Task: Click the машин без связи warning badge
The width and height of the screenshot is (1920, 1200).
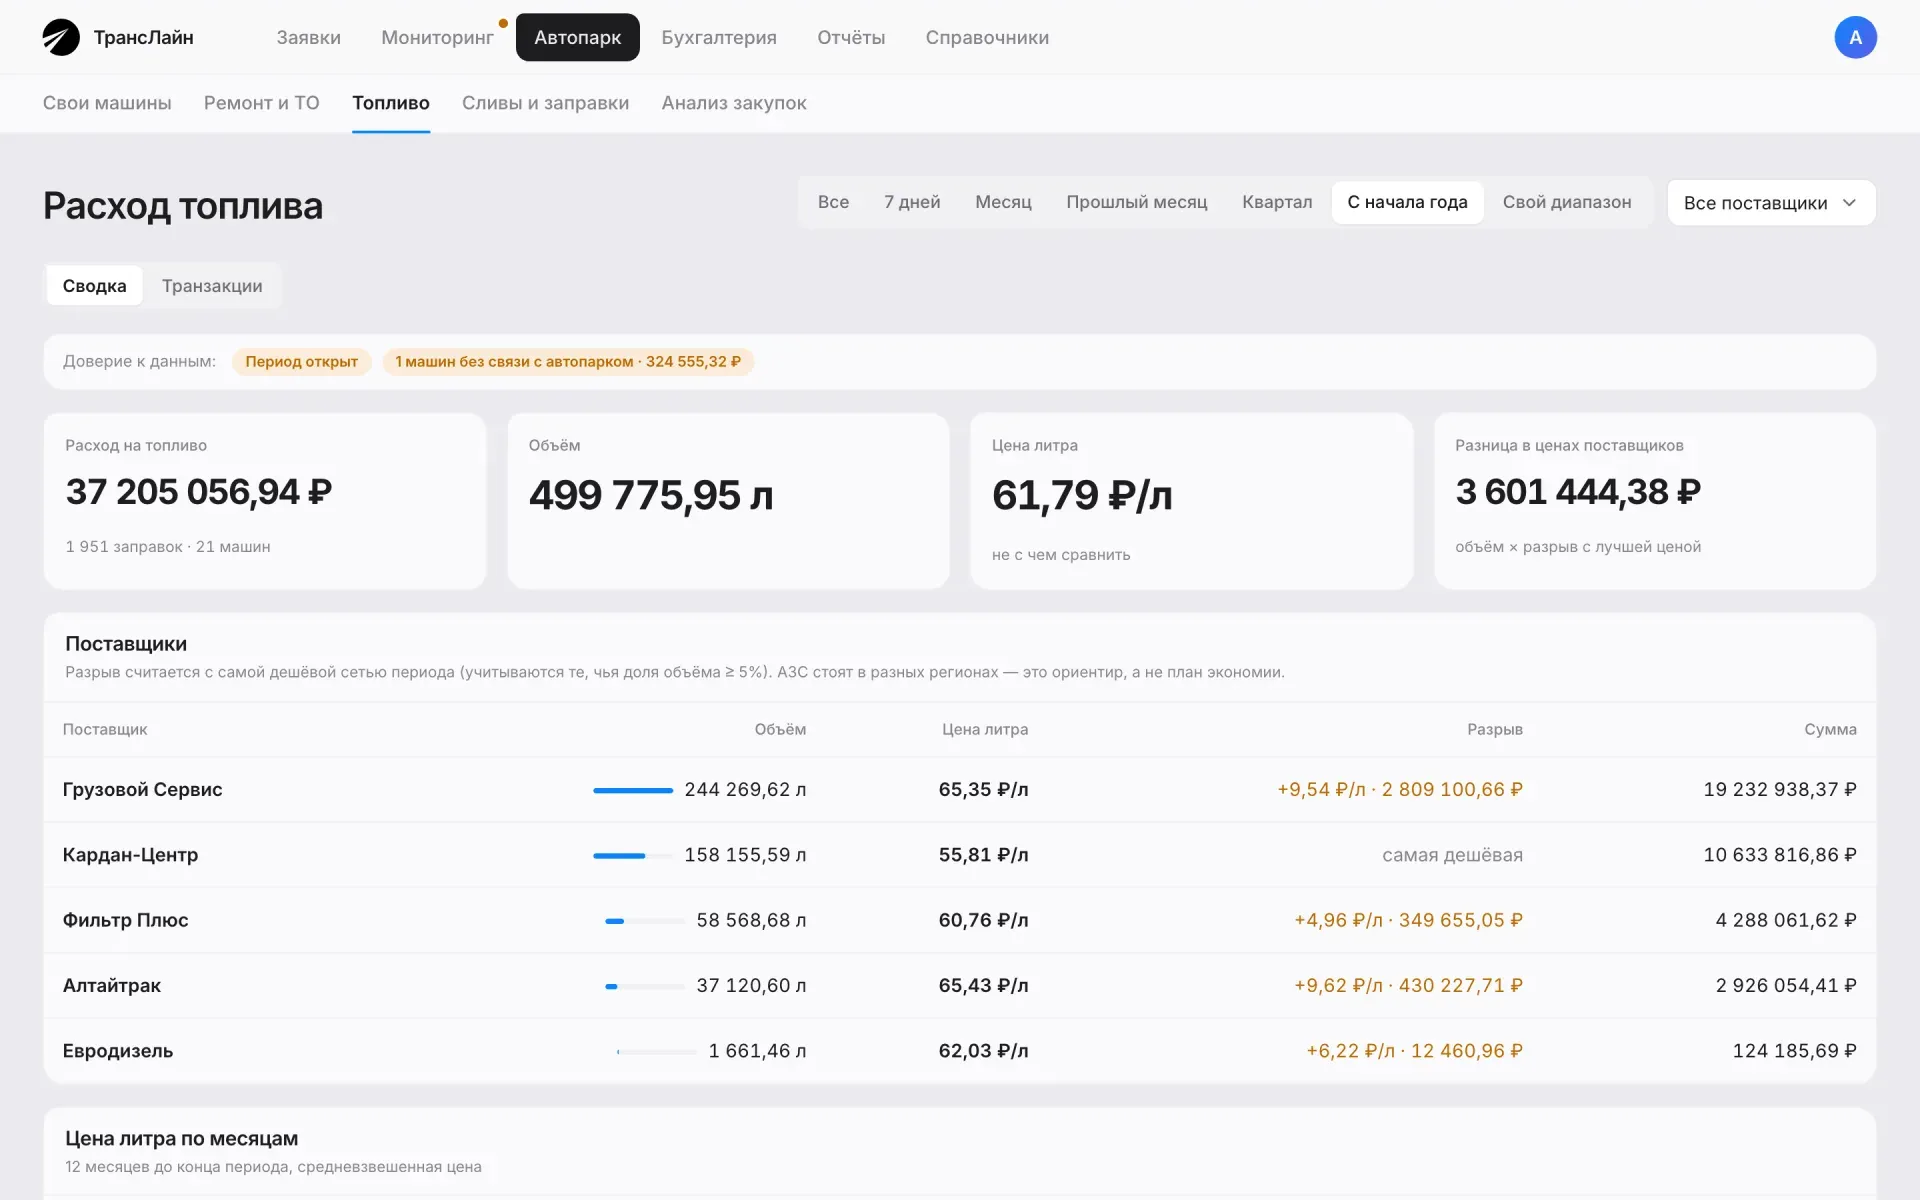Action: coord(568,362)
